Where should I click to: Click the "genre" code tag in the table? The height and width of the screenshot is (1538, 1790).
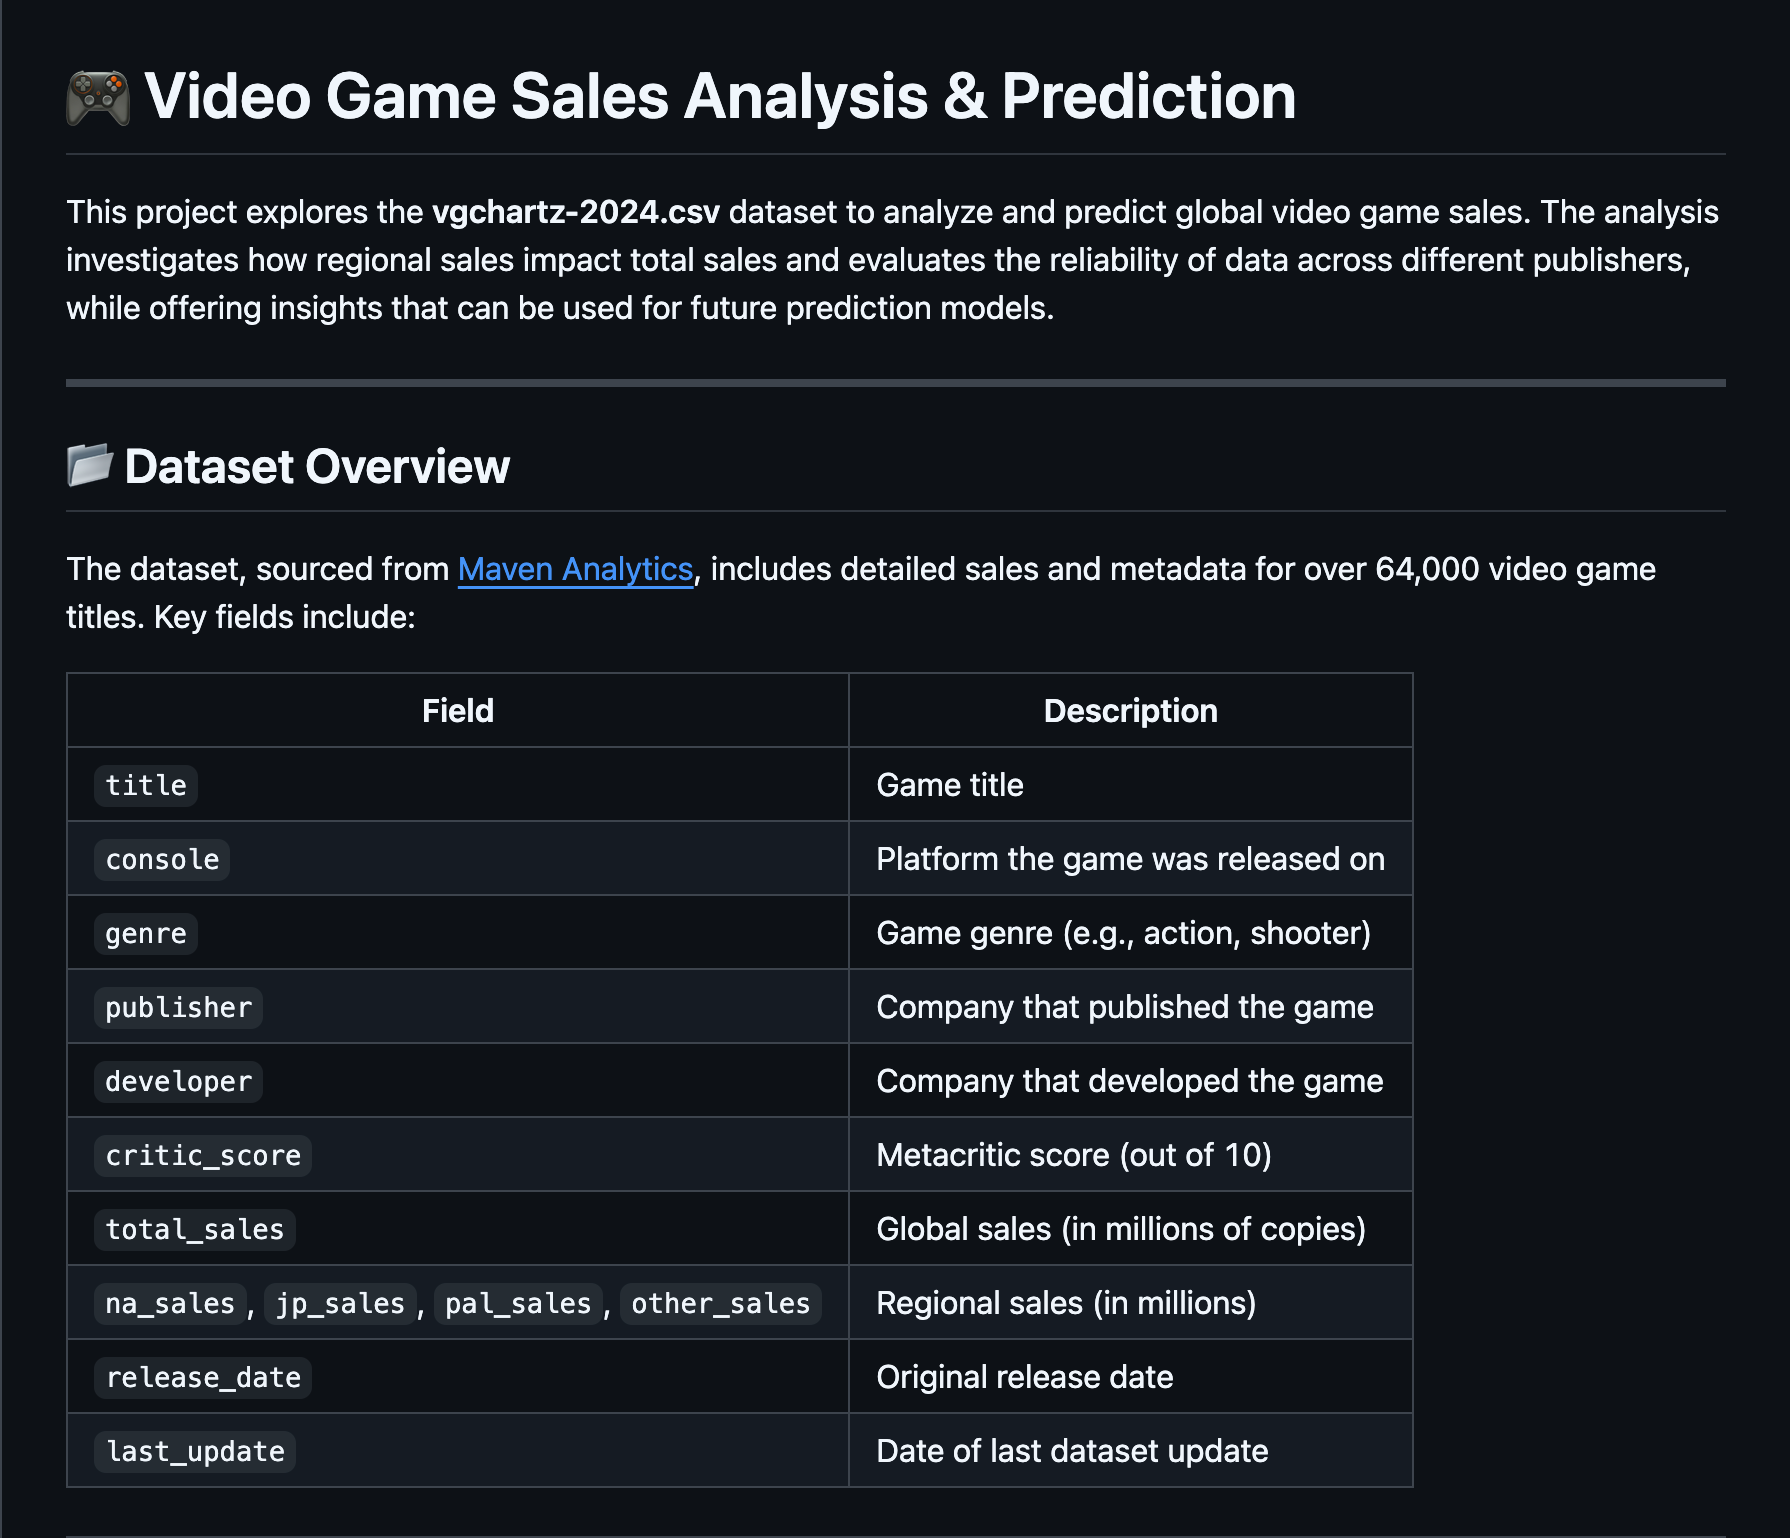pyautogui.click(x=146, y=933)
